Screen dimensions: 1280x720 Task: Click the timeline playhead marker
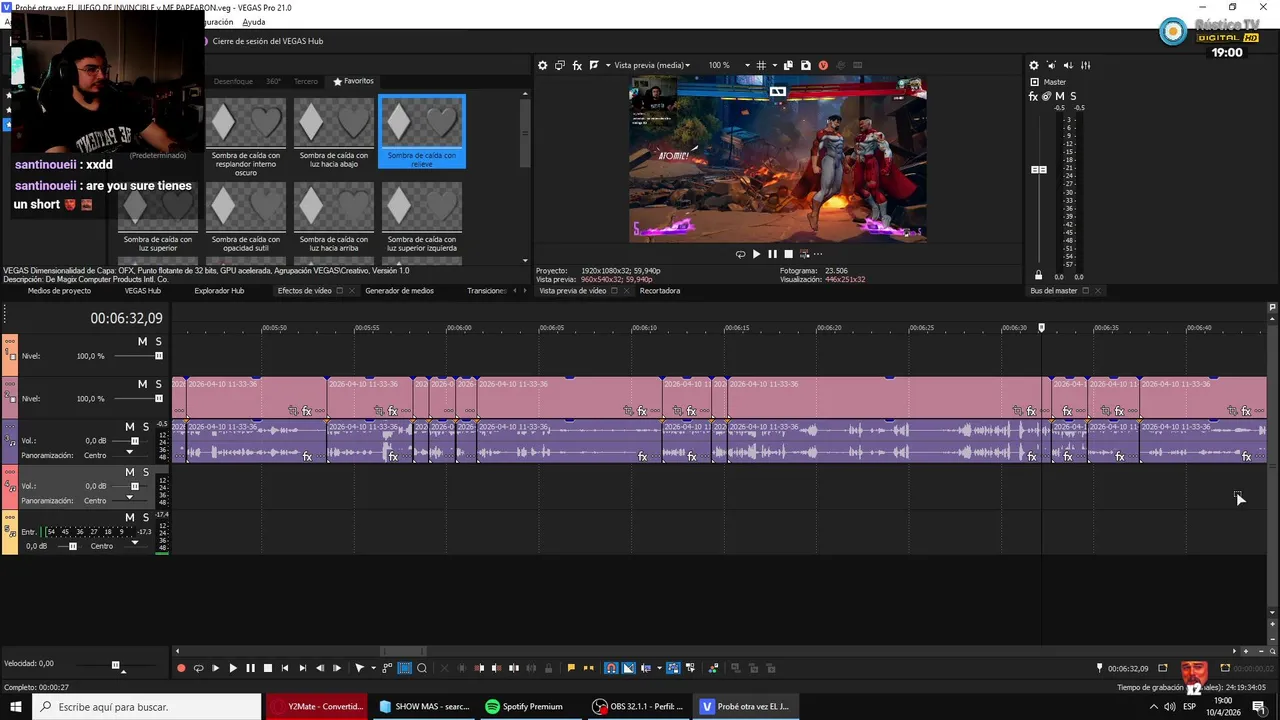tap(1041, 327)
